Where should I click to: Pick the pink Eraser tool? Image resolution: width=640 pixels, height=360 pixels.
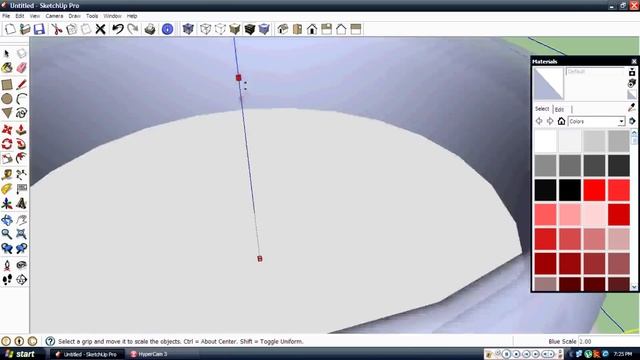tap(22, 68)
